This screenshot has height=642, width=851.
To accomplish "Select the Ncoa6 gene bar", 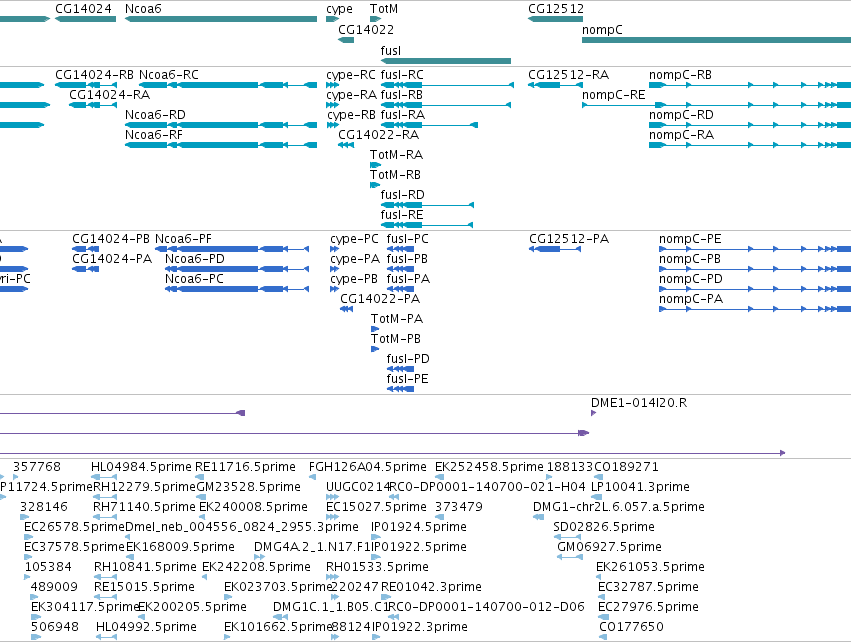I will 221,19.
